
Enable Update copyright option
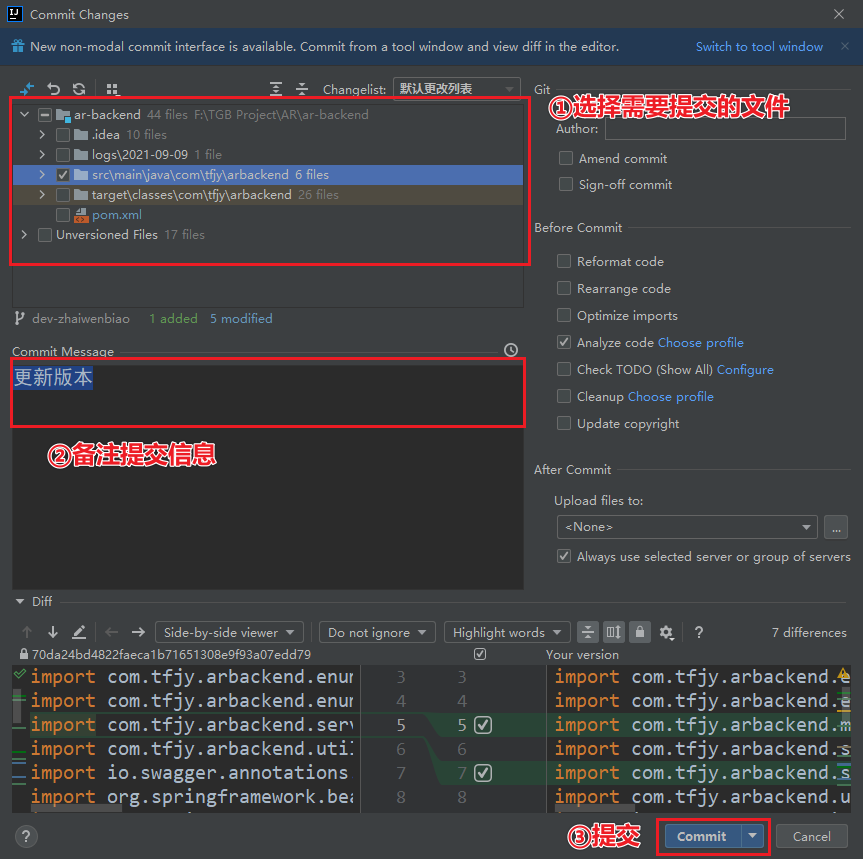[x=564, y=423]
